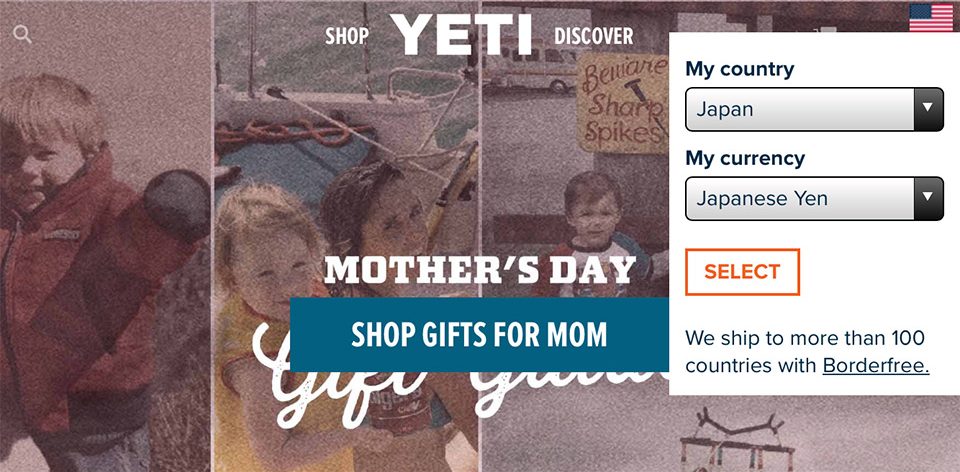Click the Shop Gifts For Mom button
This screenshot has width=960, height=472.
(x=479, y=335)
